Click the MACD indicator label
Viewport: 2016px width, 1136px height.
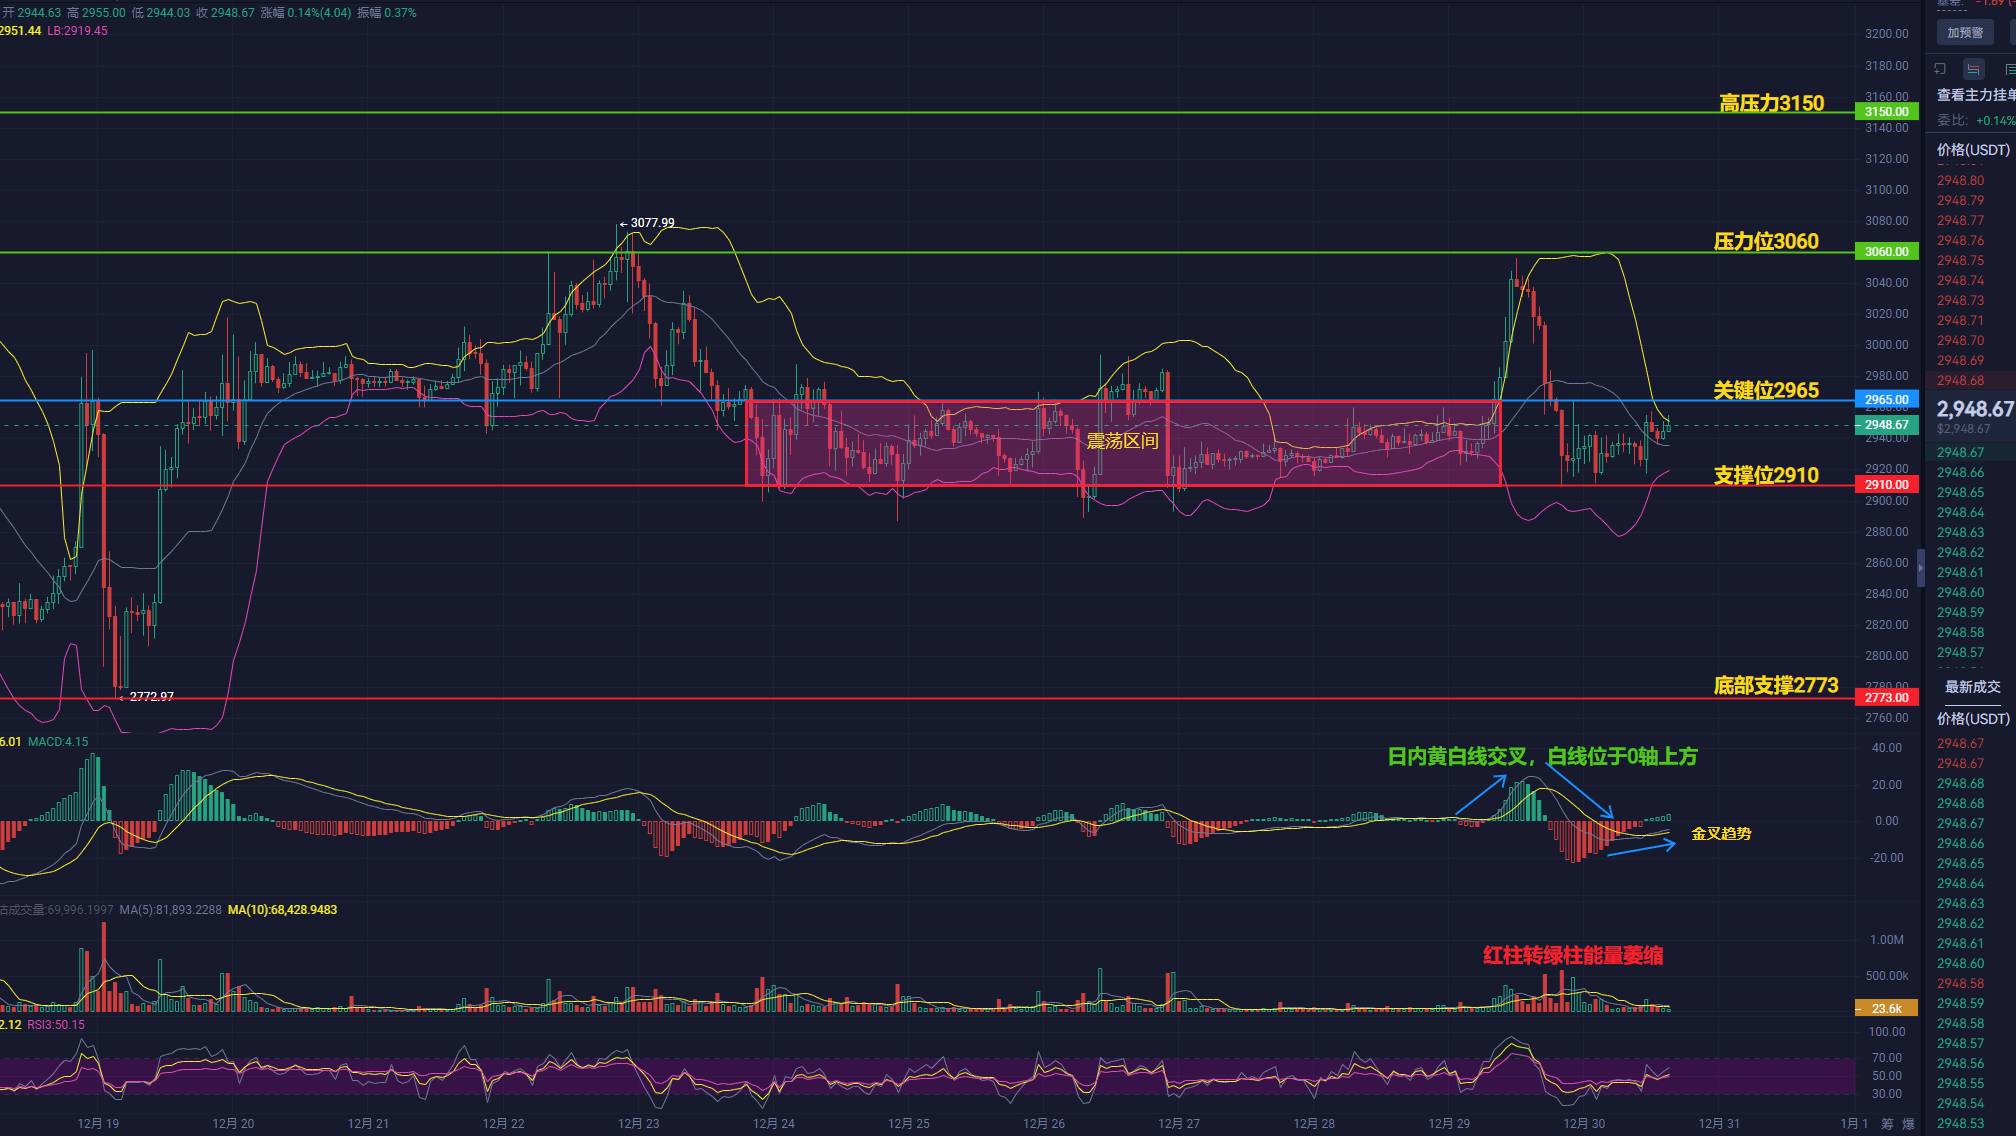coord(57,742)
